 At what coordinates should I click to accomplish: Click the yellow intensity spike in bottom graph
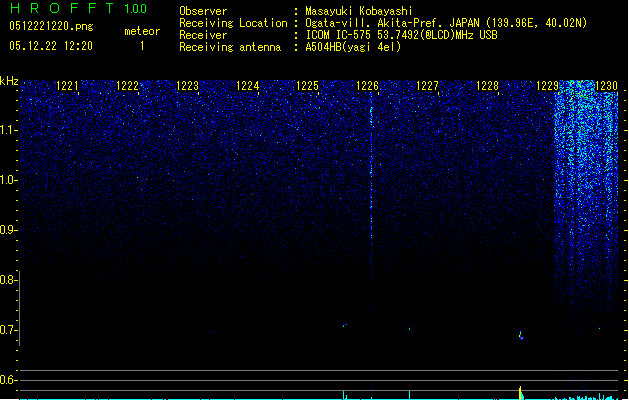[521, 393]
